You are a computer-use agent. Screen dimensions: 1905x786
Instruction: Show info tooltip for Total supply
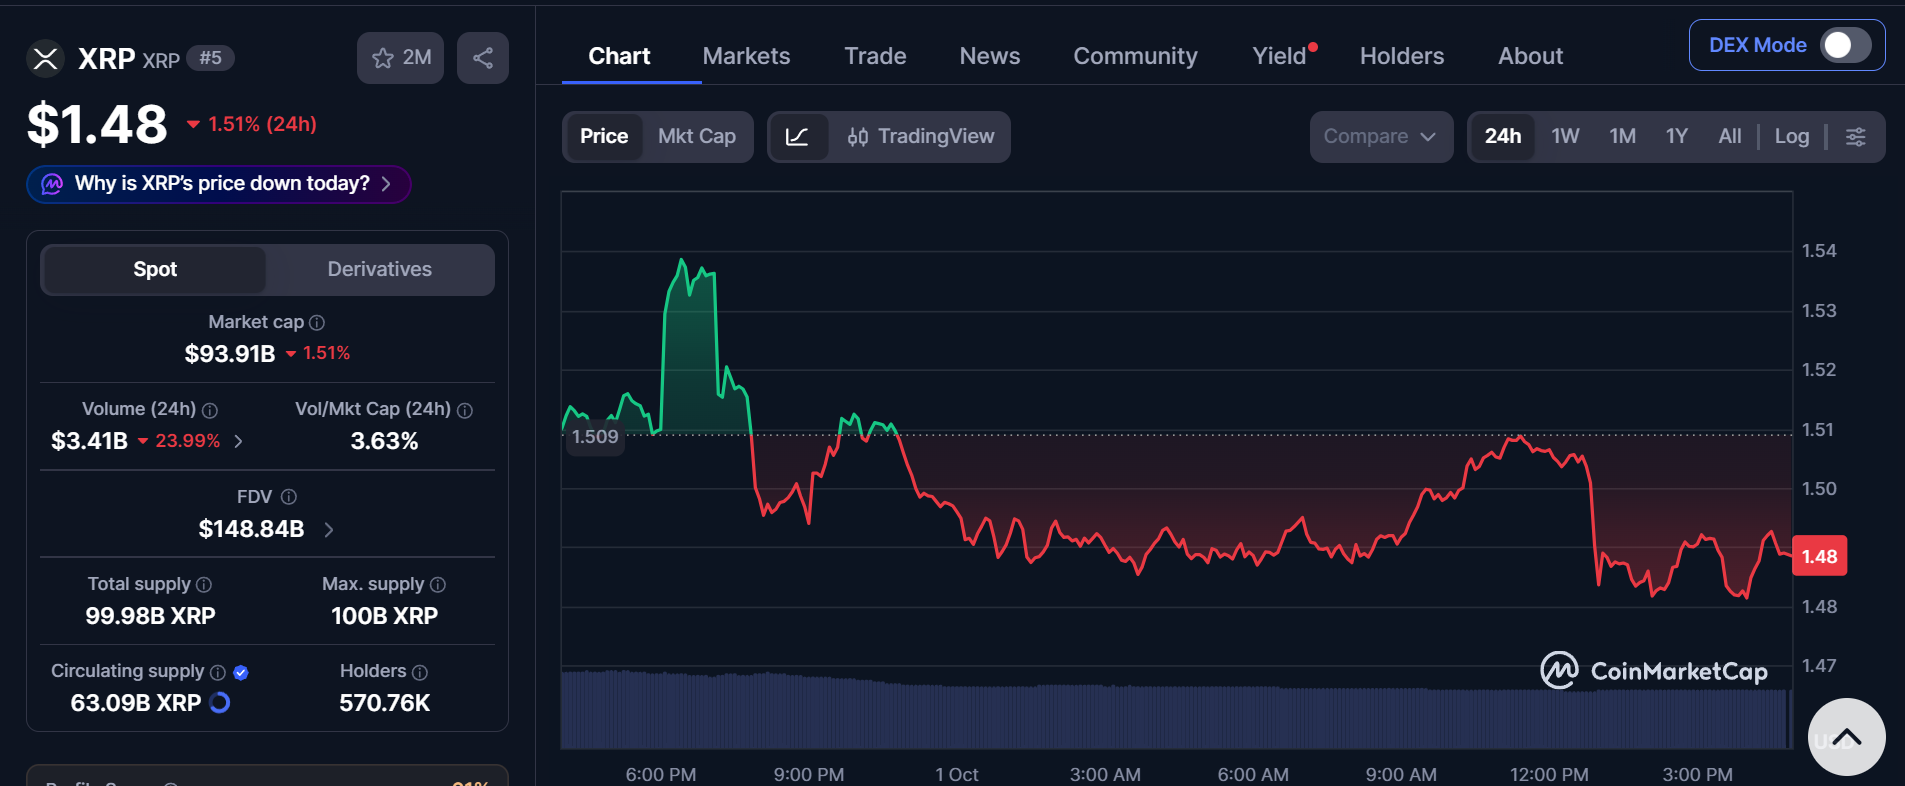(204, 585)
